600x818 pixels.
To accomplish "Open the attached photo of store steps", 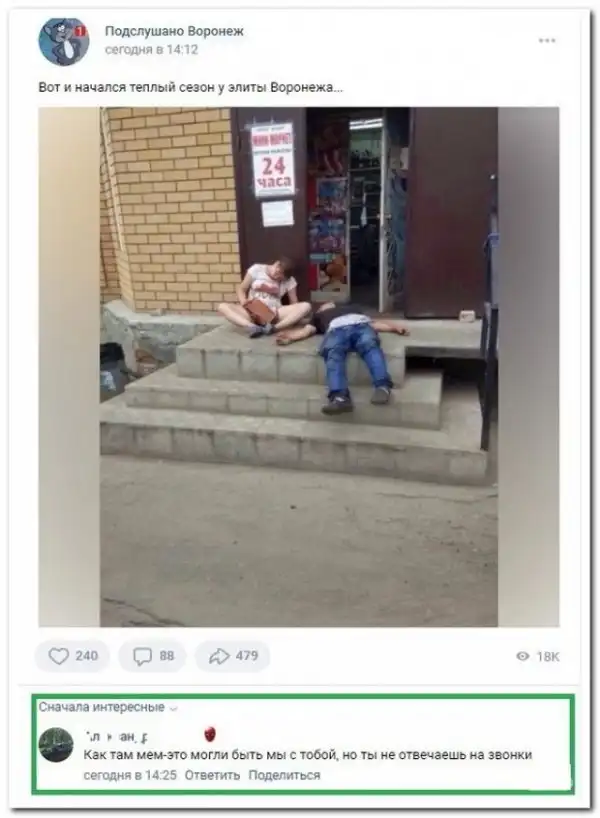I will point(298,367).
